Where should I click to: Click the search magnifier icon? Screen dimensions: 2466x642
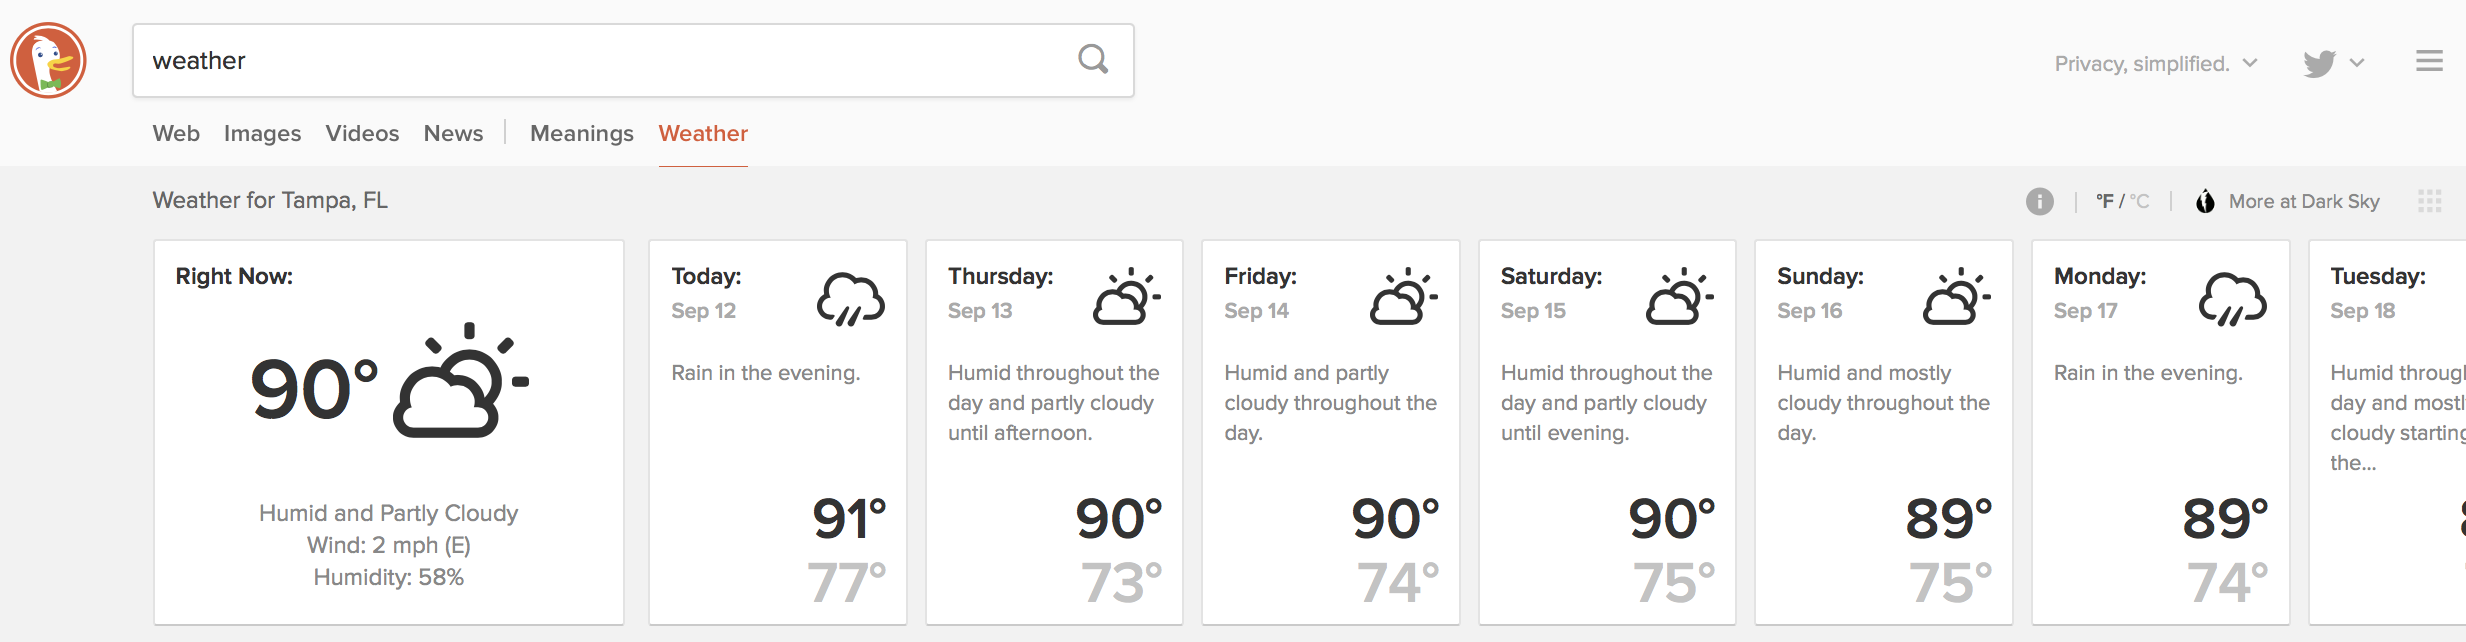(x=1093, y=60)
